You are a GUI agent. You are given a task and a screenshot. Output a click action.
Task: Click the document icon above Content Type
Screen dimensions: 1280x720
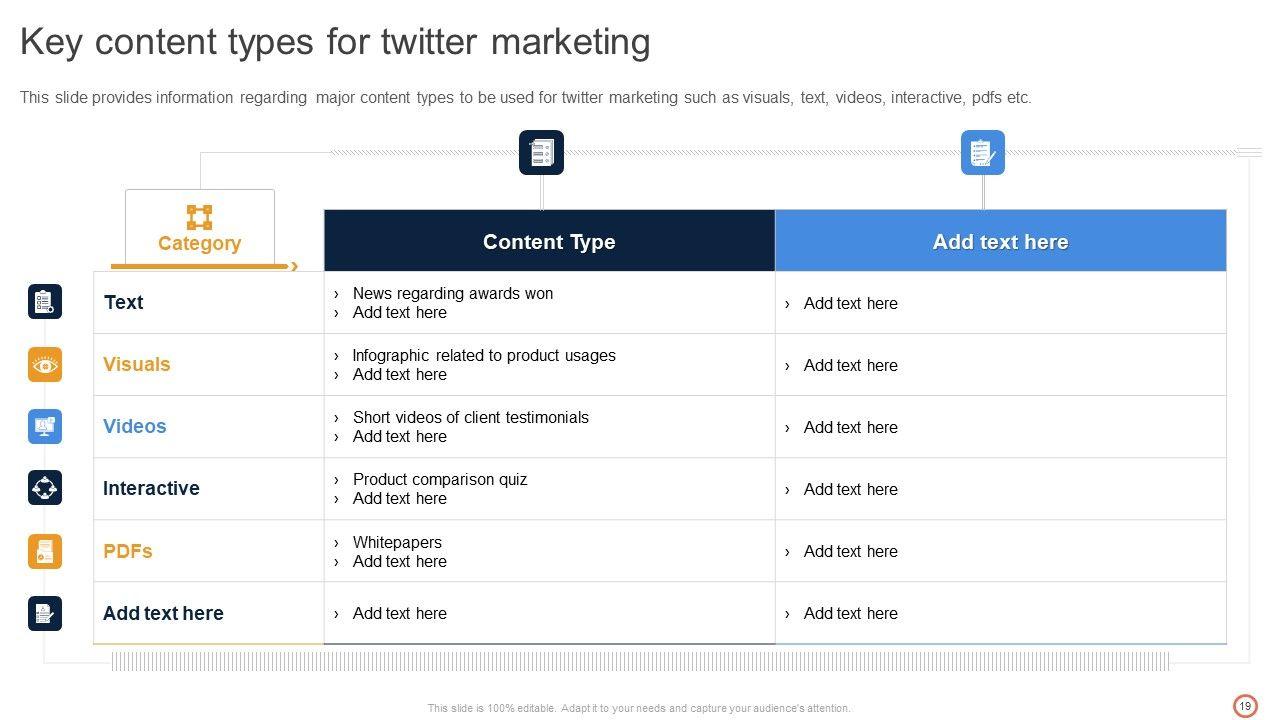point(541,153)
